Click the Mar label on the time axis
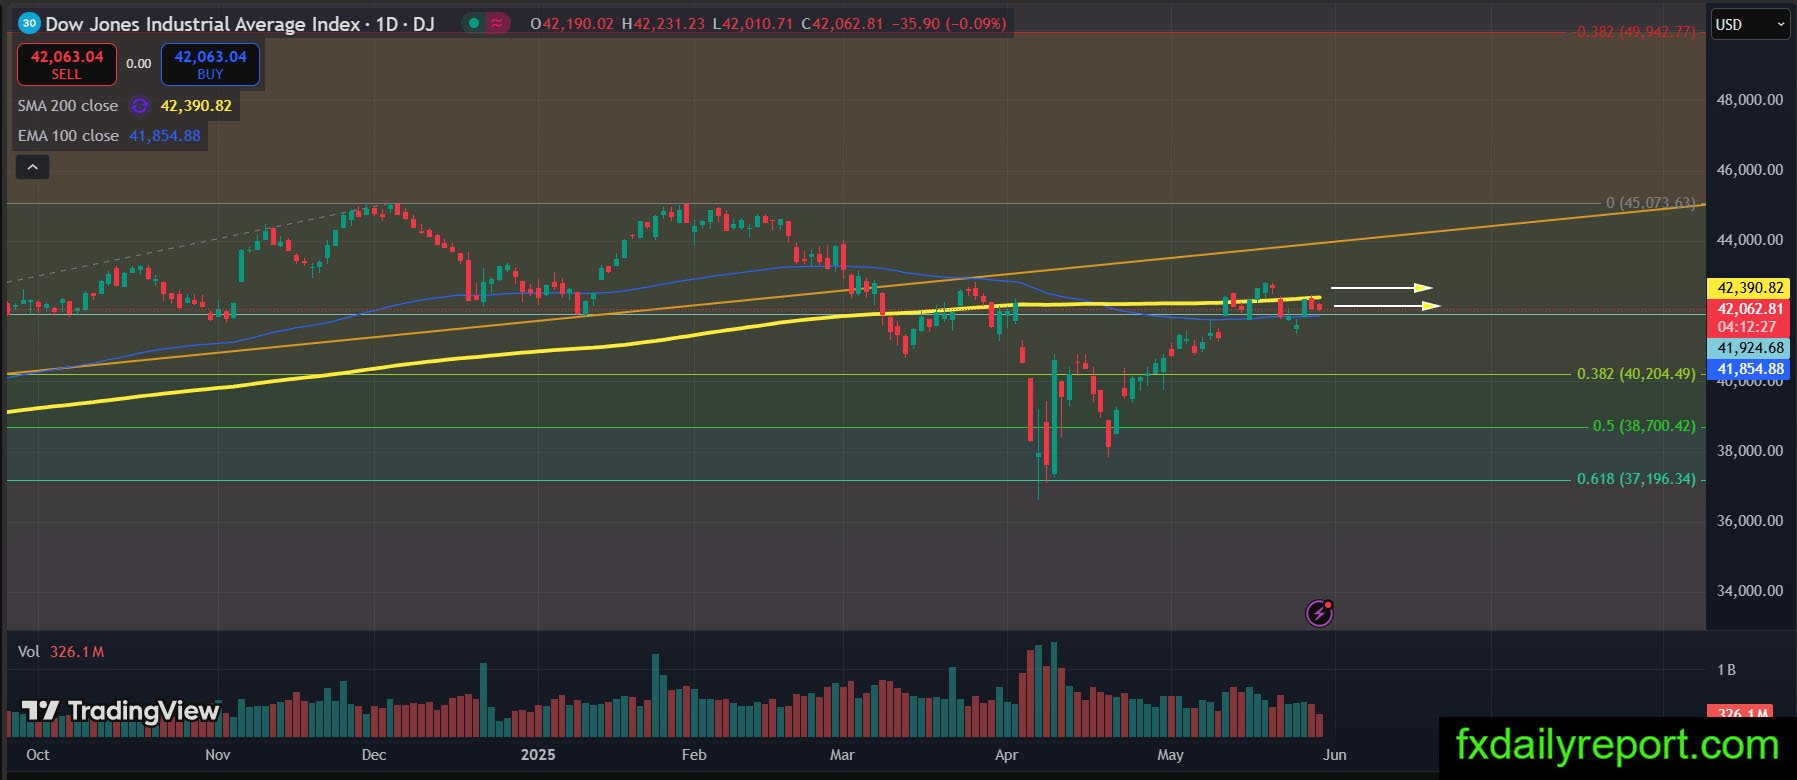 pyautogui.click(x=842, y=755)
